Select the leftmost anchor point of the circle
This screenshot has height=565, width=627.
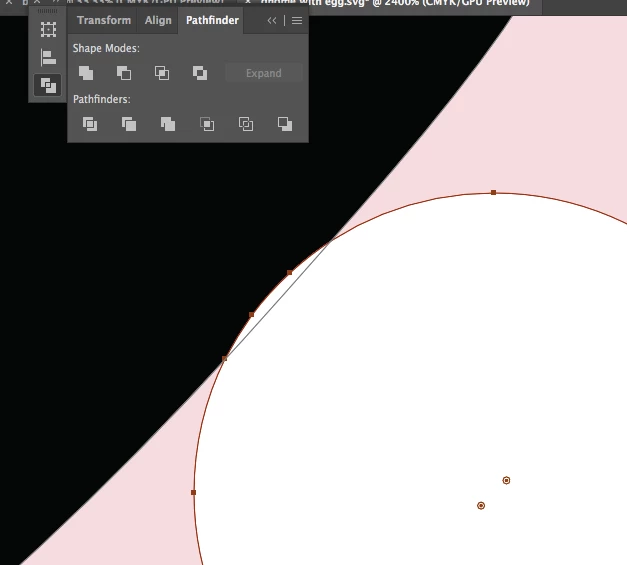[194, 493]
